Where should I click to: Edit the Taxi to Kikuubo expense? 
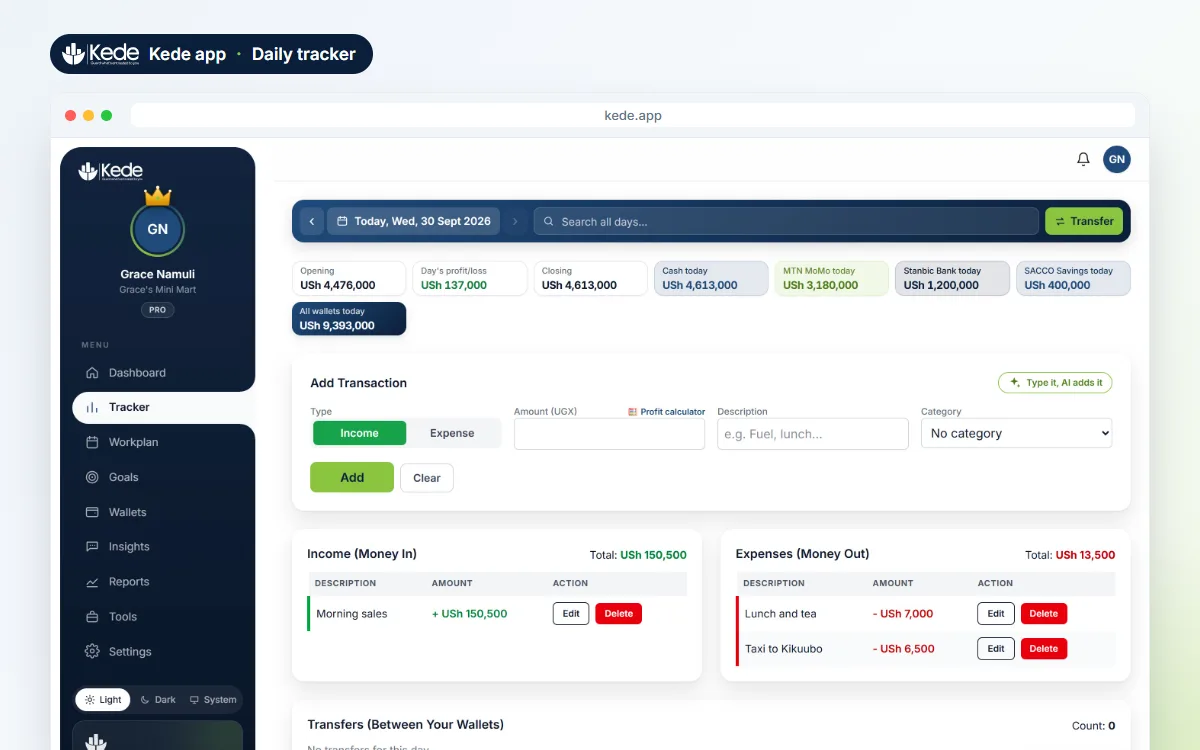click(996, 649)
